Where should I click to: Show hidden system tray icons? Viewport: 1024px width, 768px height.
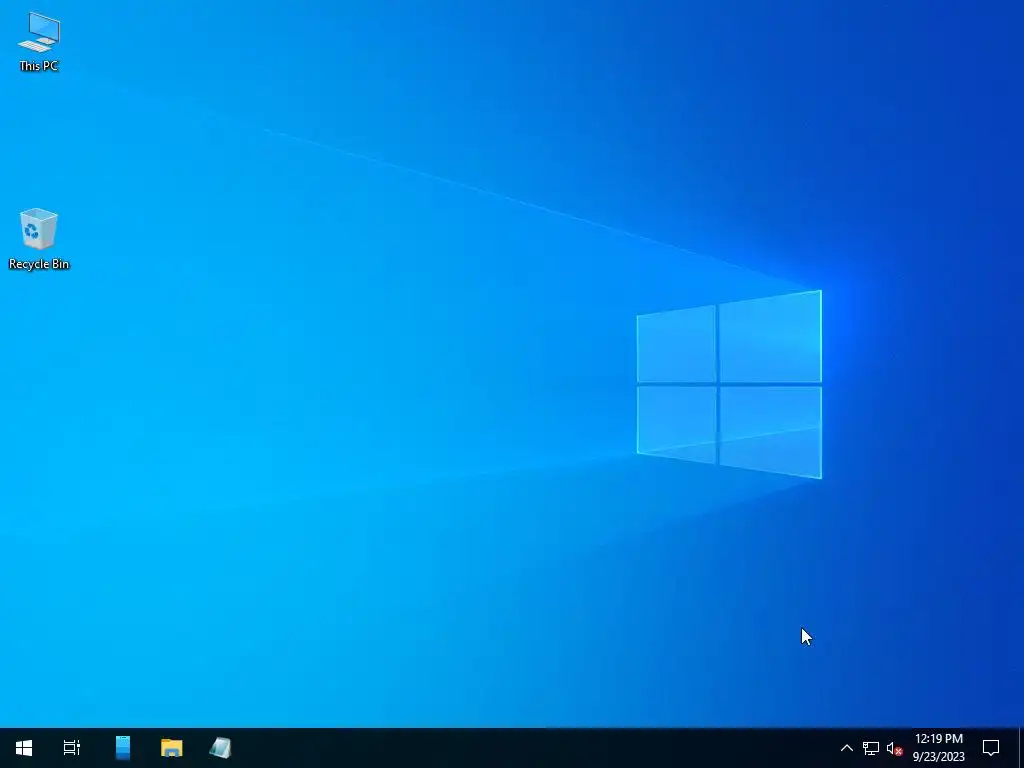pyautogui.click(x=846, y=748)
